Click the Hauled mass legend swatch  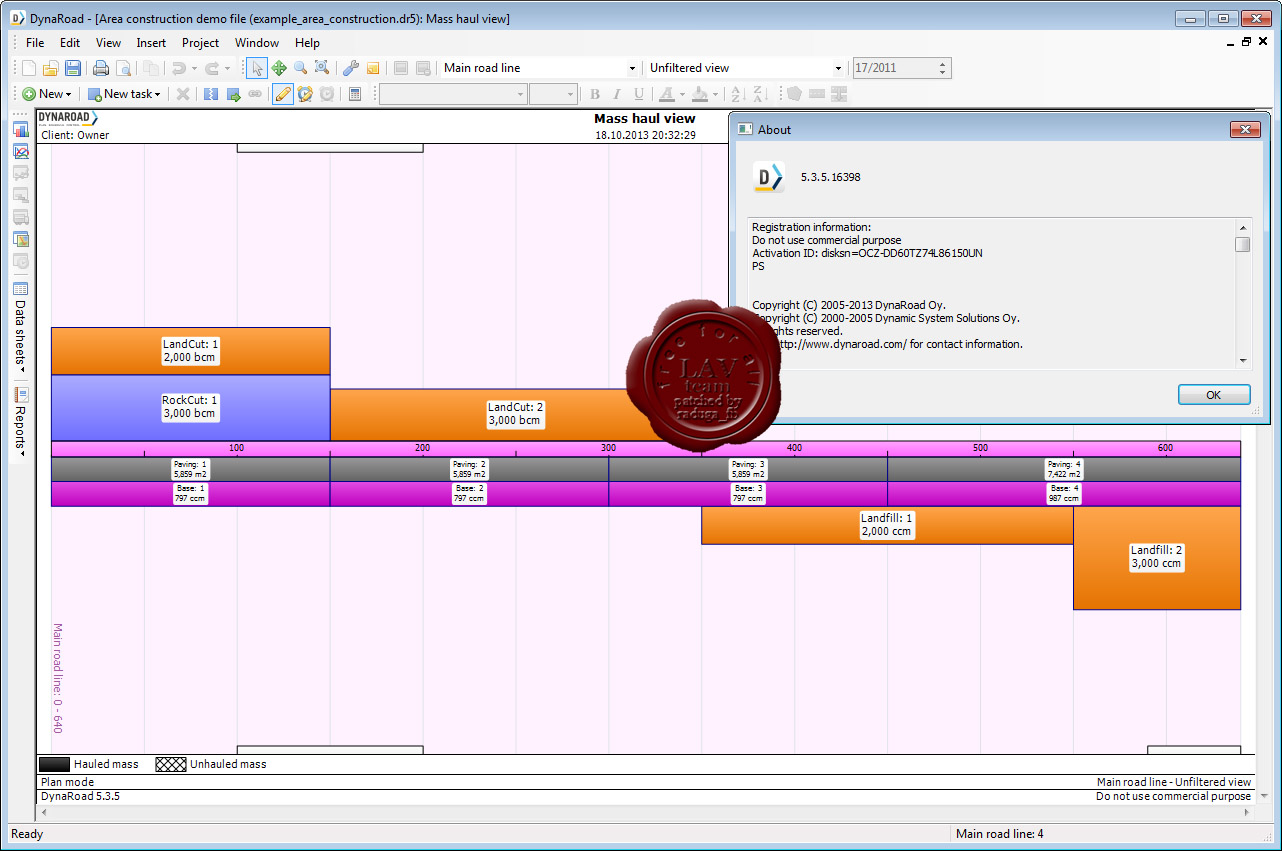55,764
